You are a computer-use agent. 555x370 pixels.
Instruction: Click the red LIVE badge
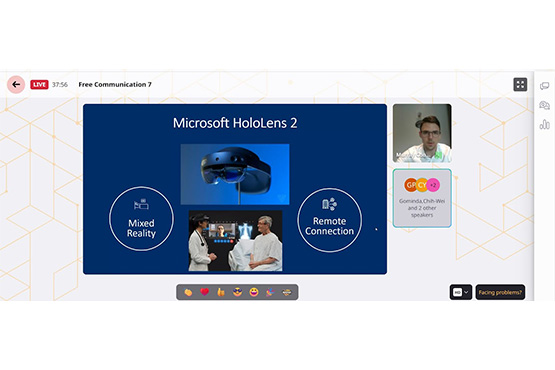[x=39, y=85]
